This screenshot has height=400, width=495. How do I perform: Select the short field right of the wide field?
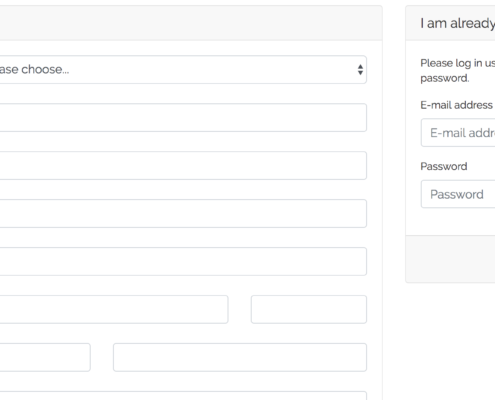pyautogui.click(x=309, y=309)
